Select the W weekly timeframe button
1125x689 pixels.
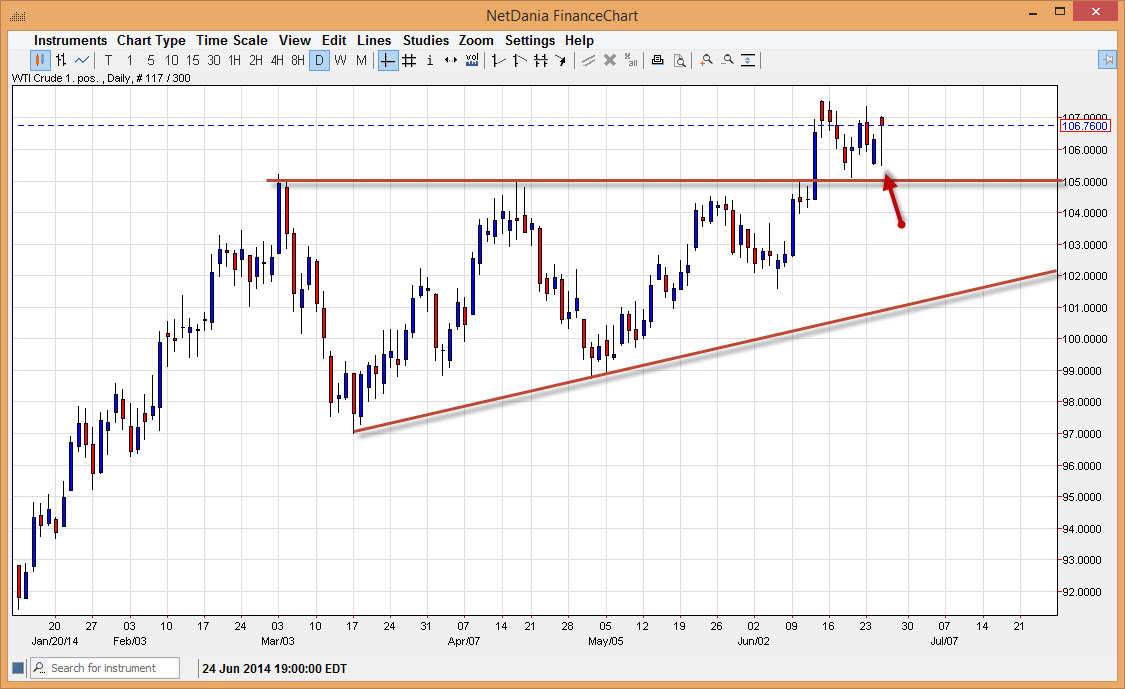tap(339, 60)
